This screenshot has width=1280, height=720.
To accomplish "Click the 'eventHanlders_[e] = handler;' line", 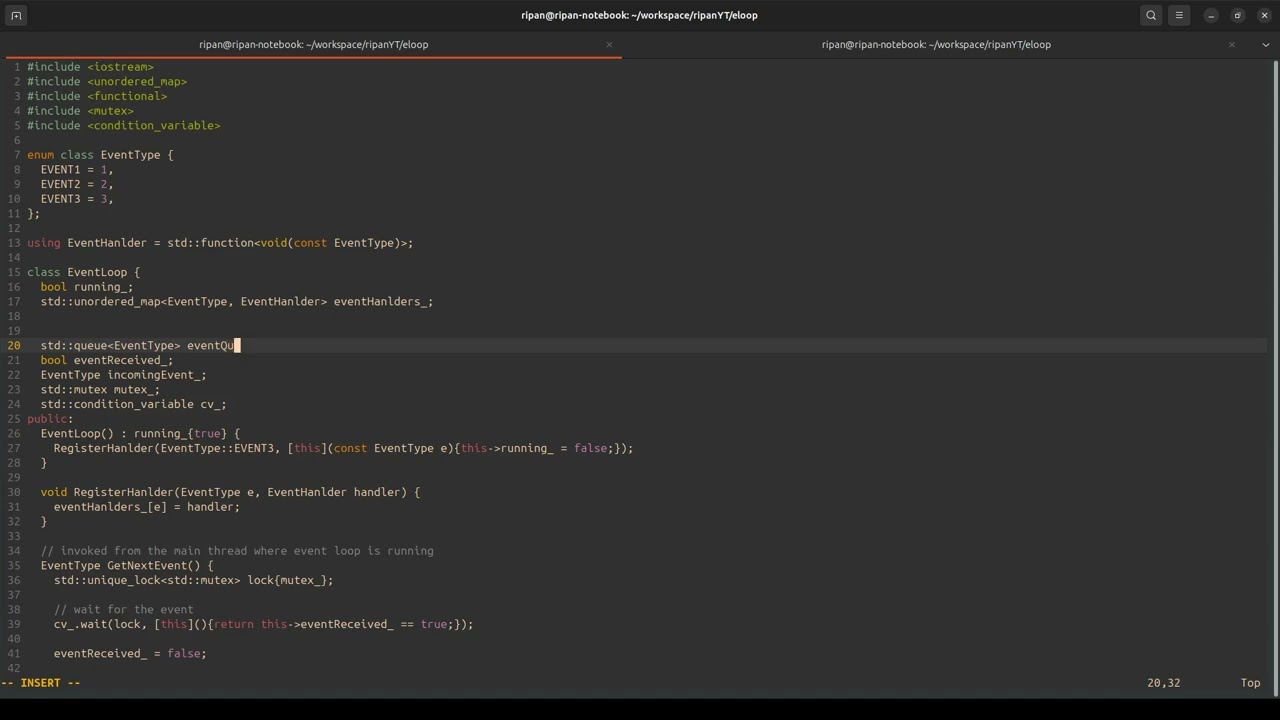I will [x=147, y=507].
